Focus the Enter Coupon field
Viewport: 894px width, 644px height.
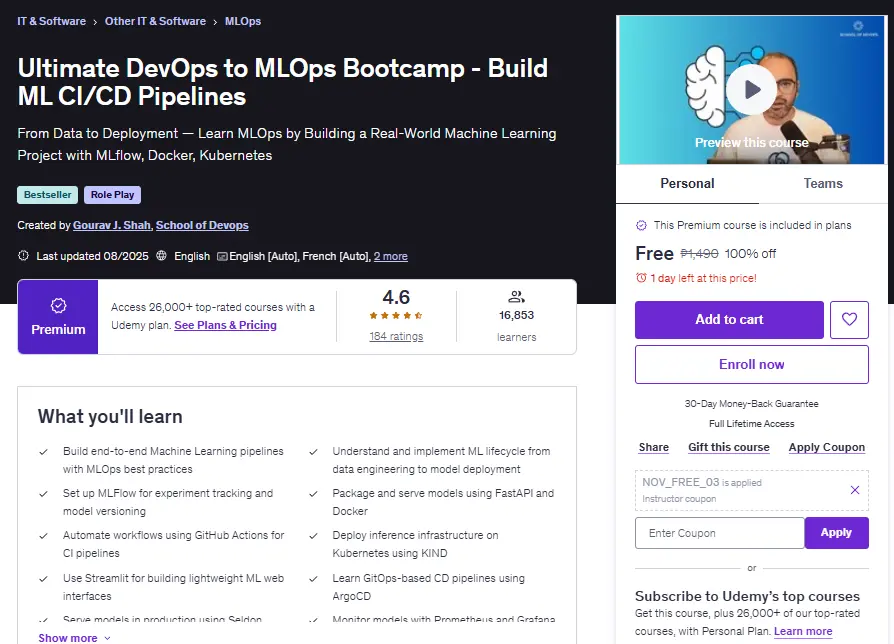[x=720, y=533]
